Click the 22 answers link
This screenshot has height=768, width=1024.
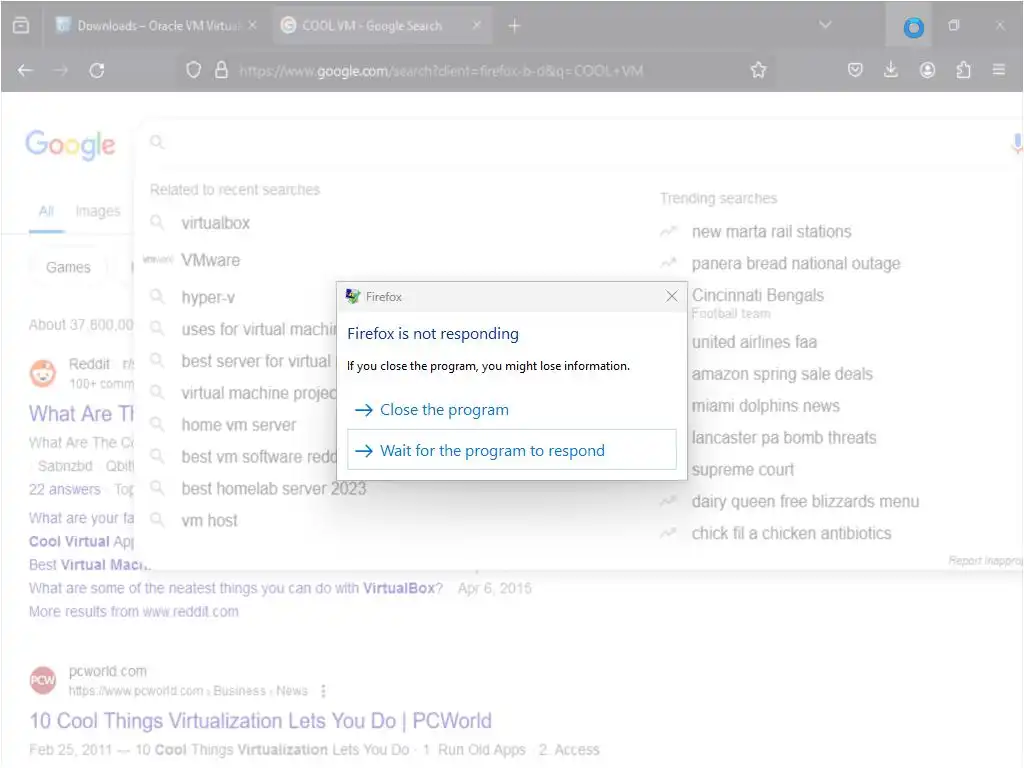[65, 489]
